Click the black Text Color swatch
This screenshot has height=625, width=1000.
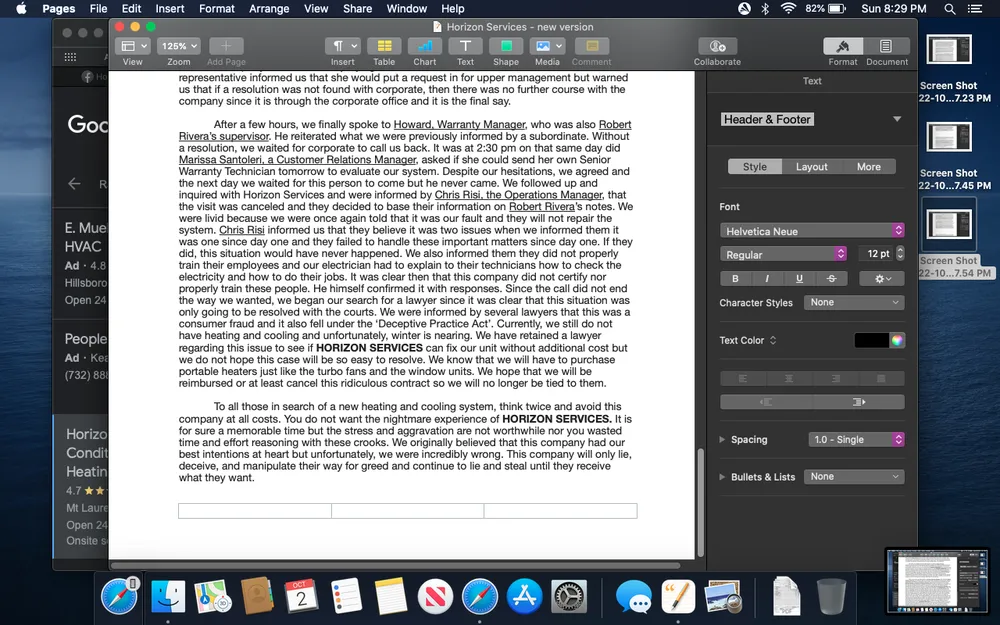coord(871,340)
